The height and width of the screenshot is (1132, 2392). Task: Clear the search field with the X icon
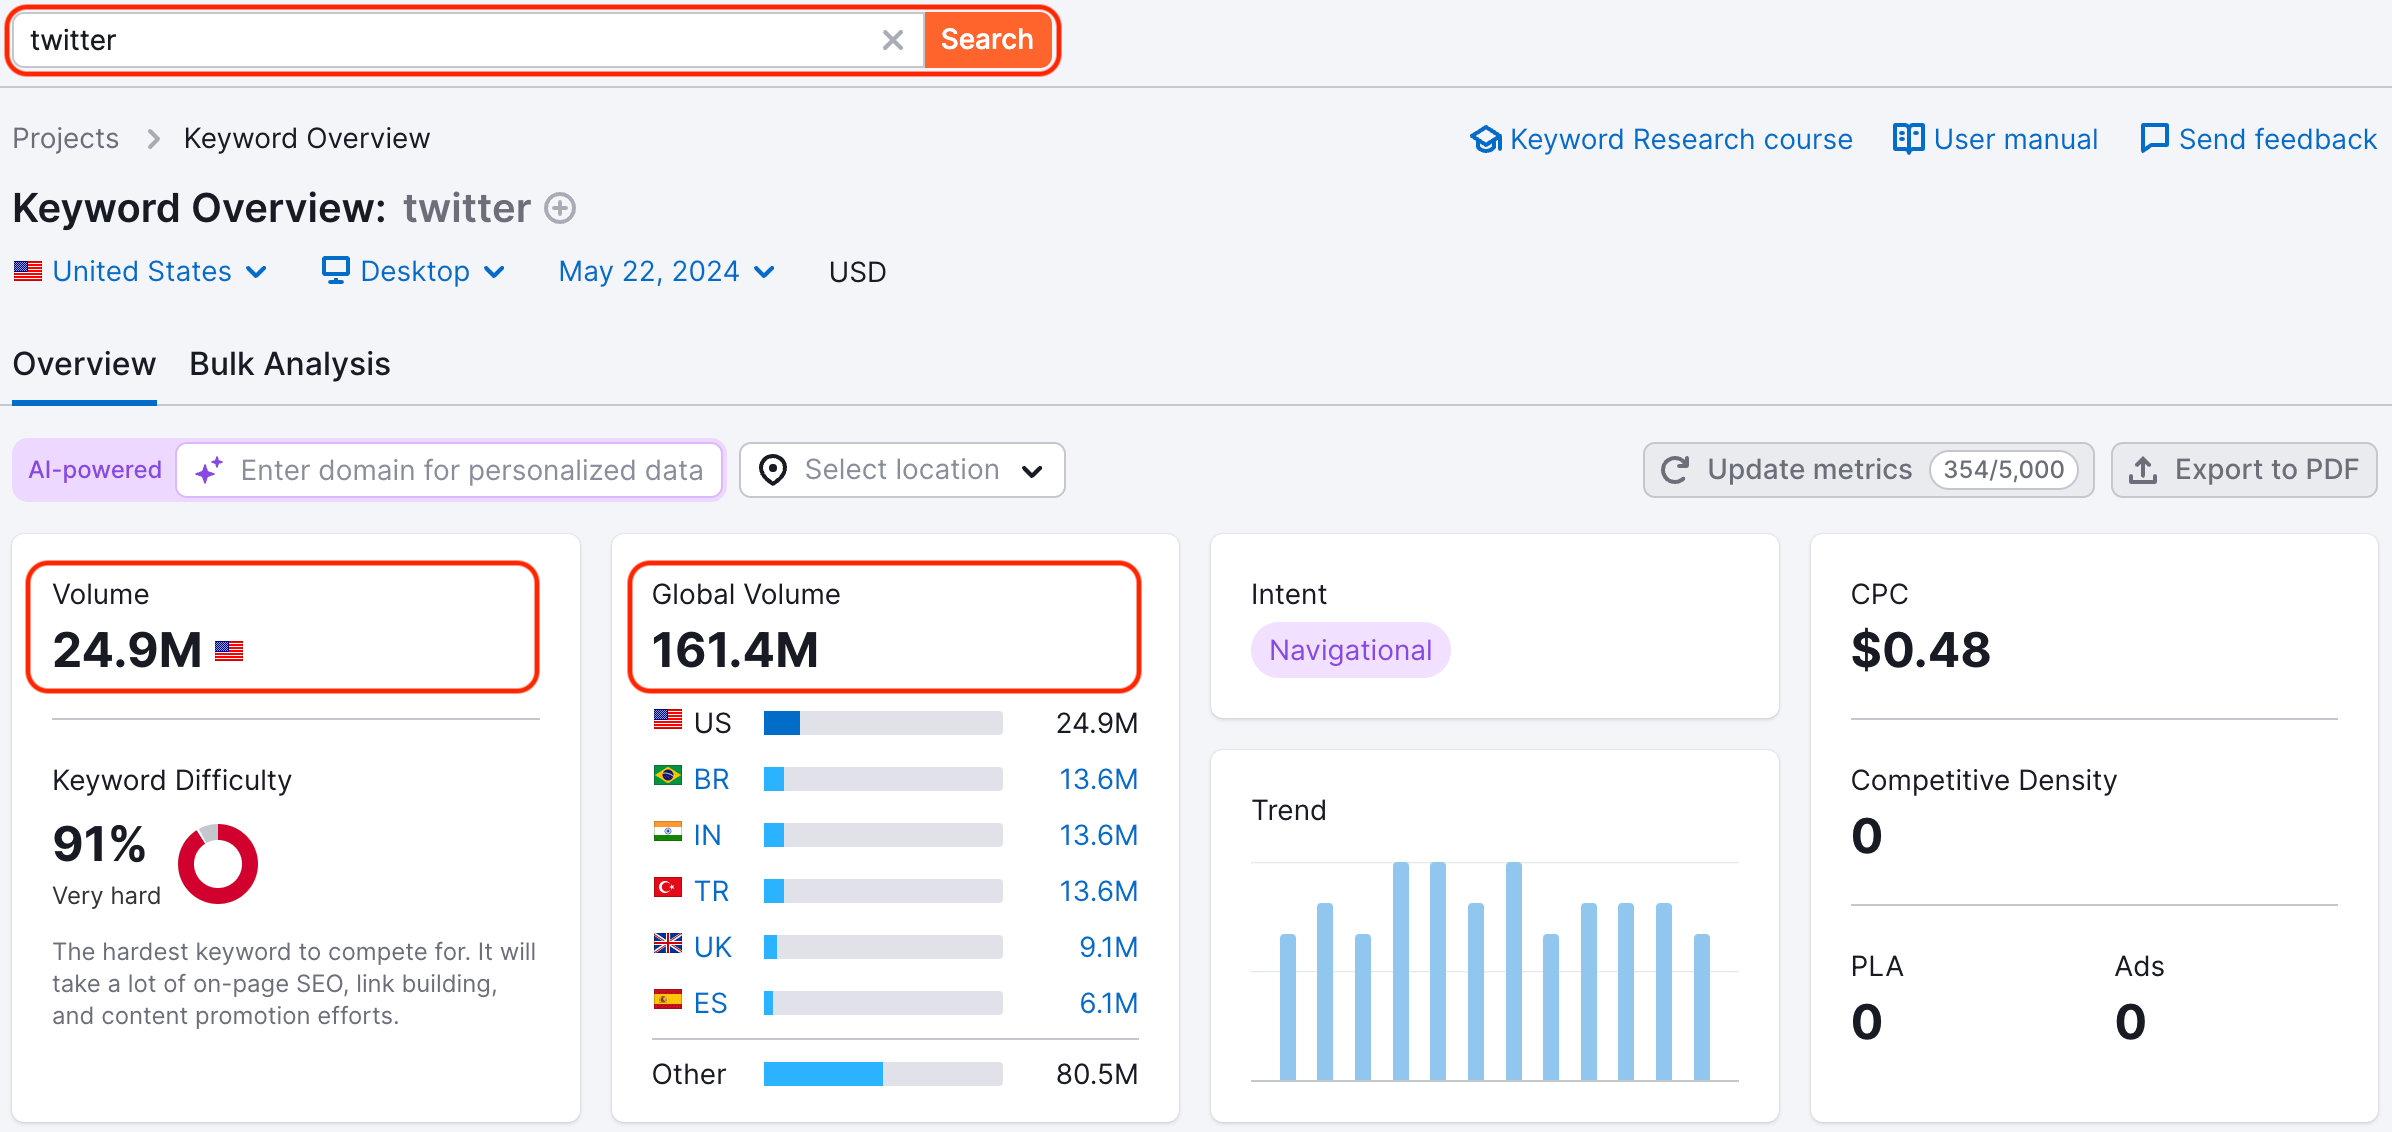(x=892, y=40)
